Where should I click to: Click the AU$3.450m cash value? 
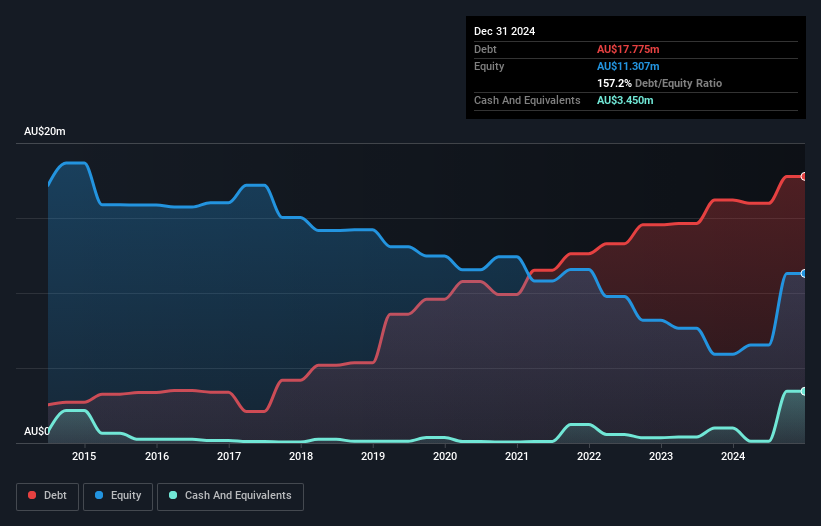tap(625, 100)
